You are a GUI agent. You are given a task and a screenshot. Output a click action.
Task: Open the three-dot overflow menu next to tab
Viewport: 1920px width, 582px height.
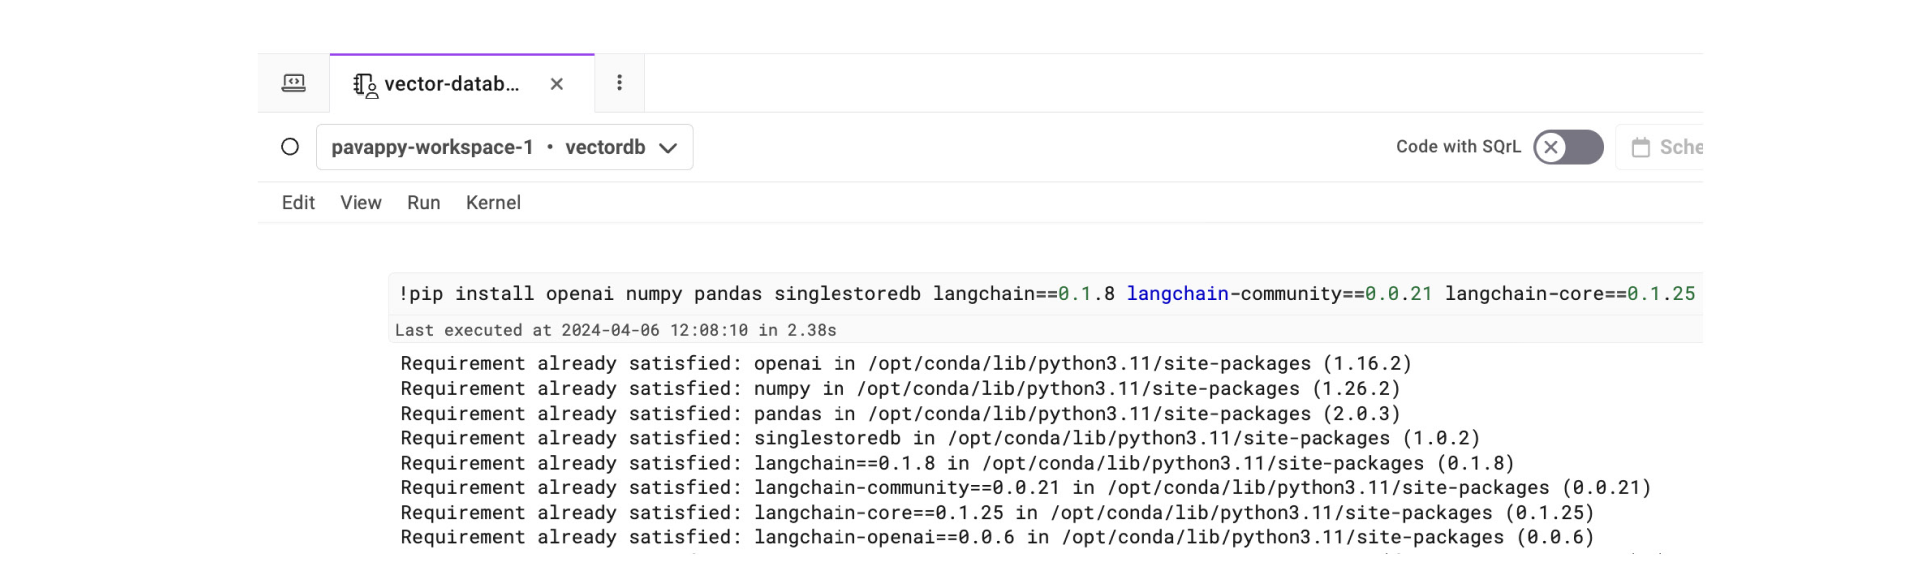point(619,83)
